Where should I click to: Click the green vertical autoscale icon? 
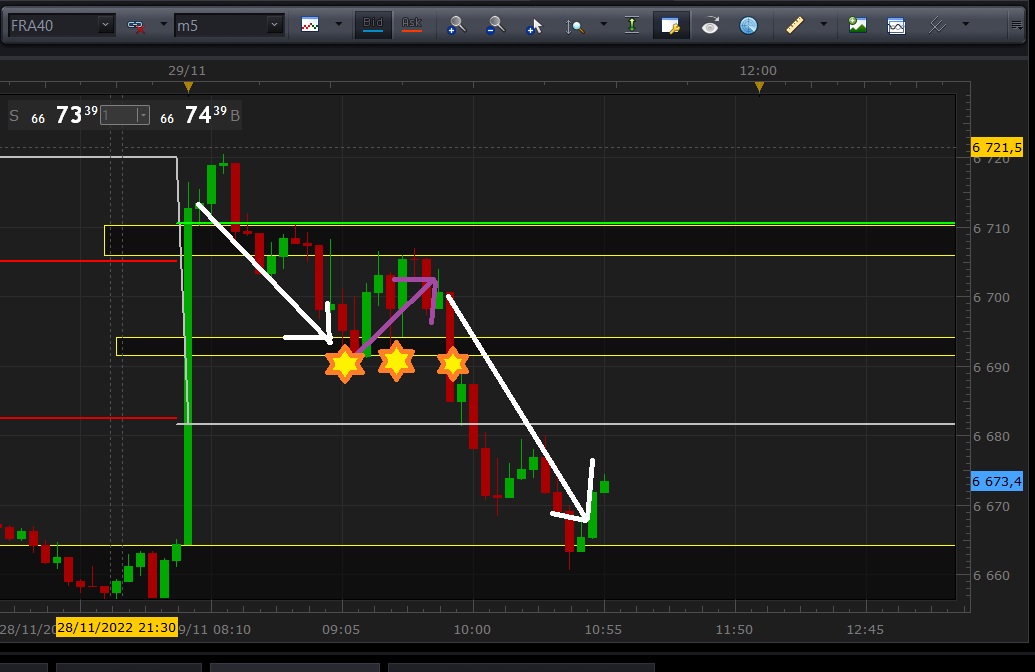click(x=632, y=25)
